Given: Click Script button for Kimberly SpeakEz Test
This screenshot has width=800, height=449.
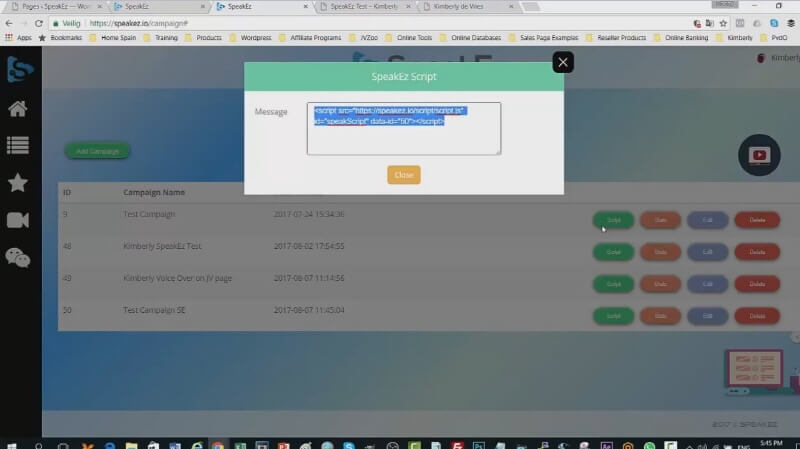Looking at the screenshot, I should [613, 252].
